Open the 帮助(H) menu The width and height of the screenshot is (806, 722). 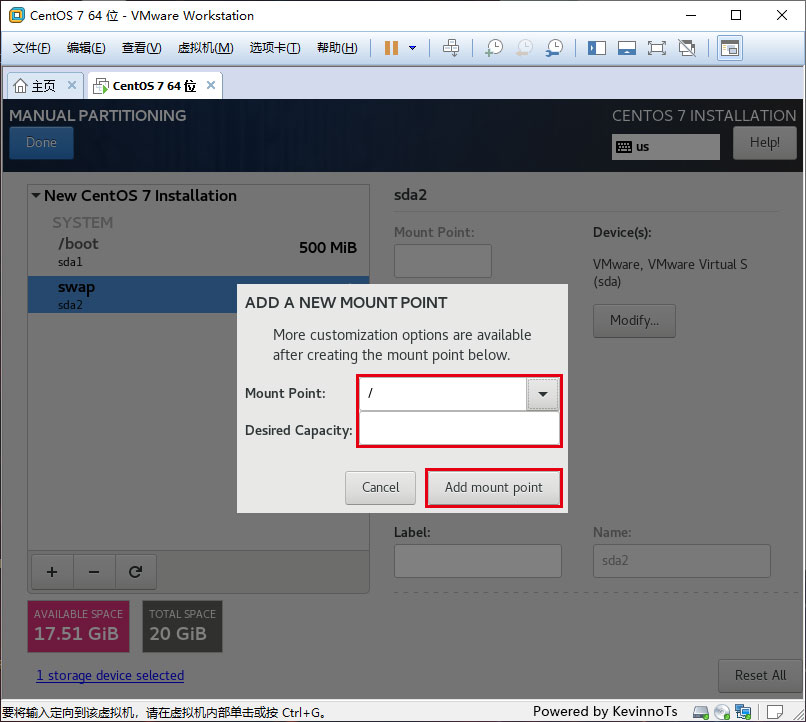click(337, 48)
